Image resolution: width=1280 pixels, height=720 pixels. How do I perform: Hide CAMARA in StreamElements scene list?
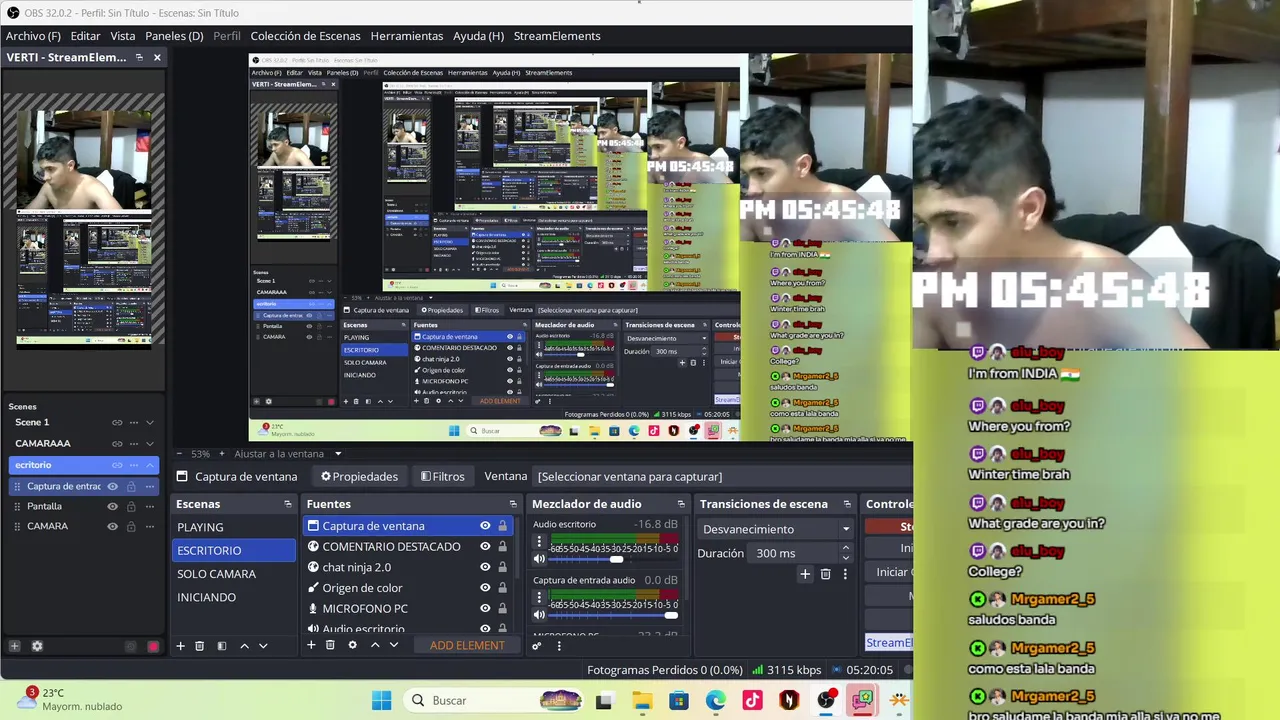(x=112, y=526)
